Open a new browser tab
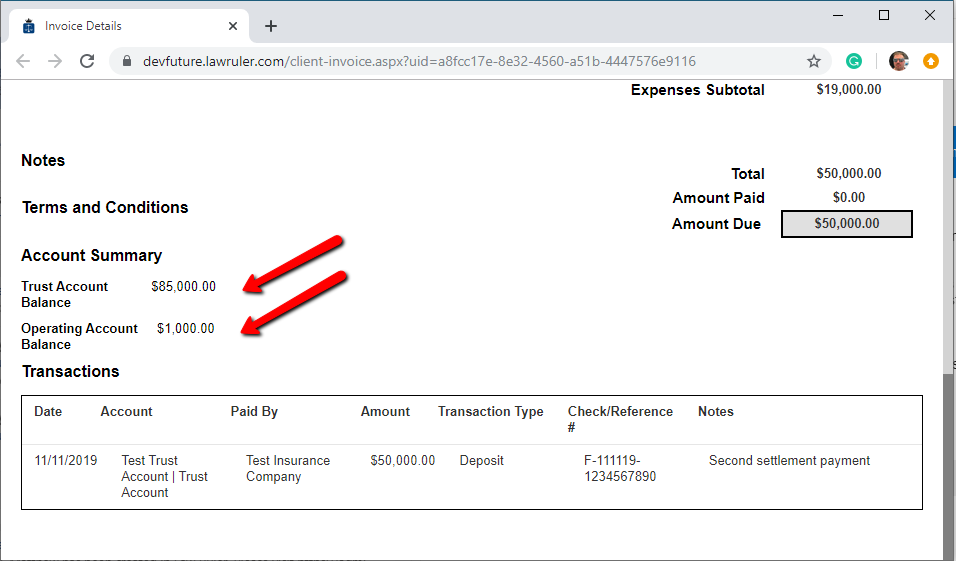Image resolution: width=956 pixels, height=561 pixels. click(x=271, y=26)
